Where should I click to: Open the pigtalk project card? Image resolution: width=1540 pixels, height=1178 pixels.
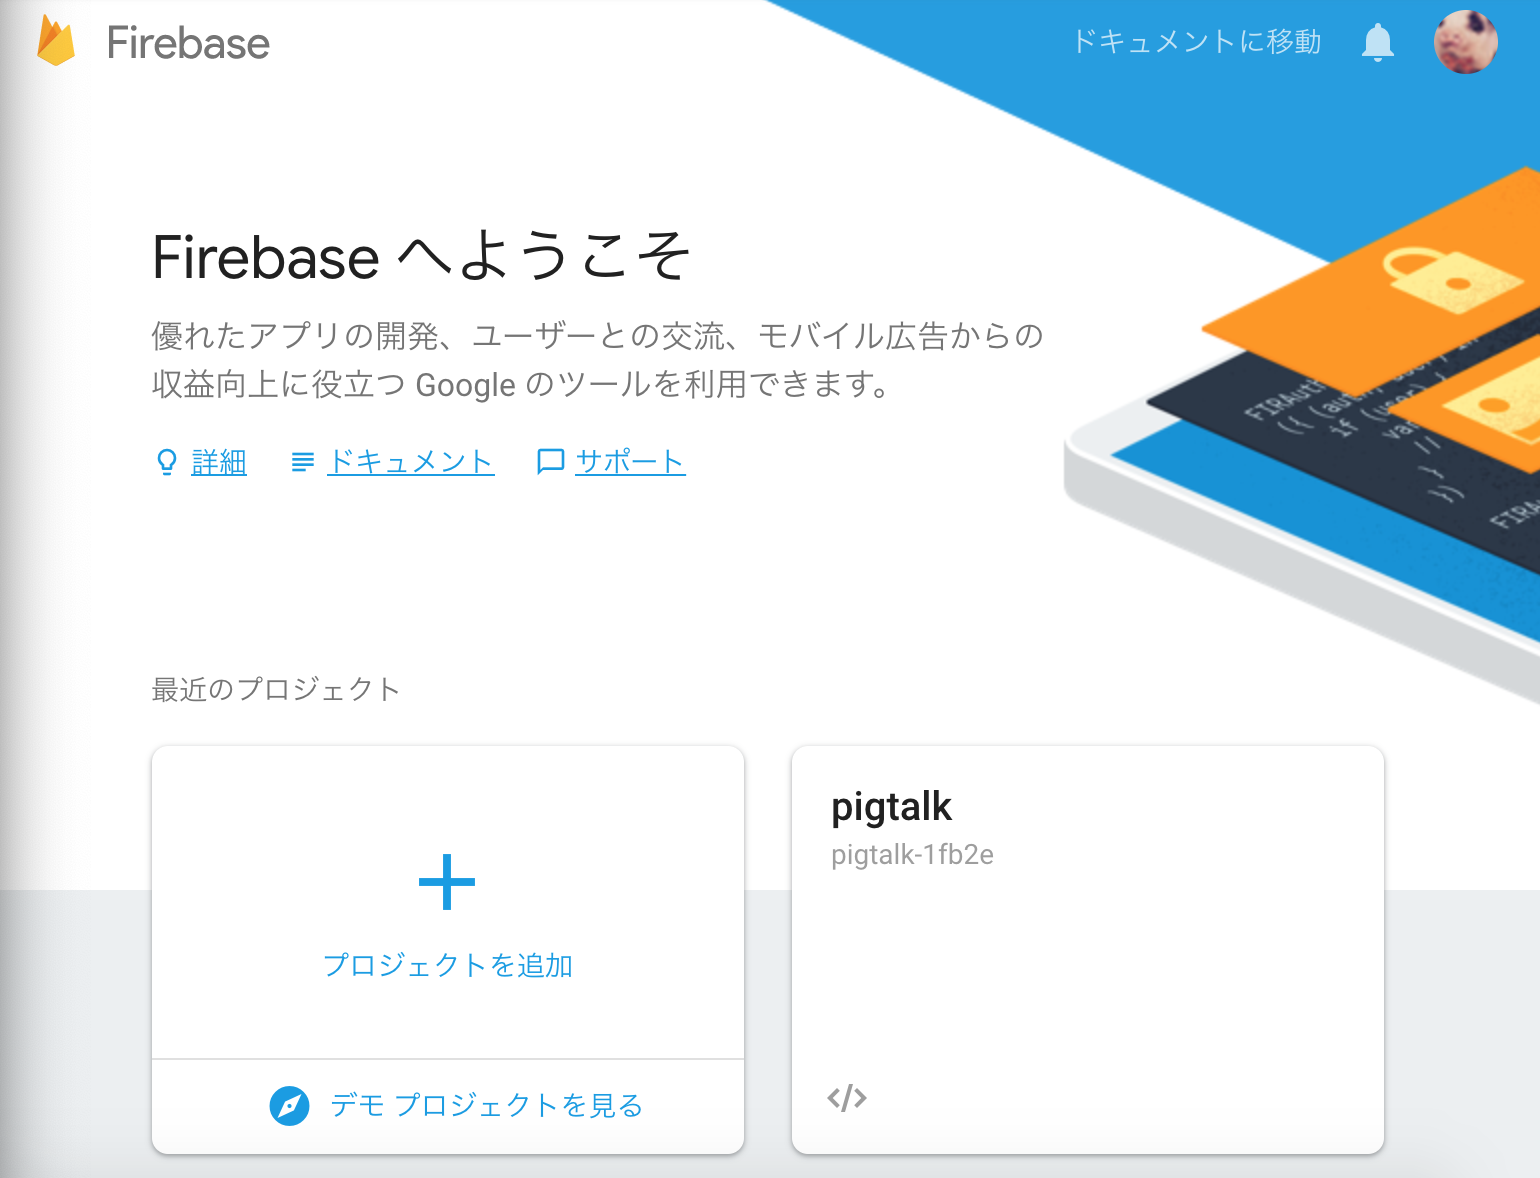tap(1088, 950)
